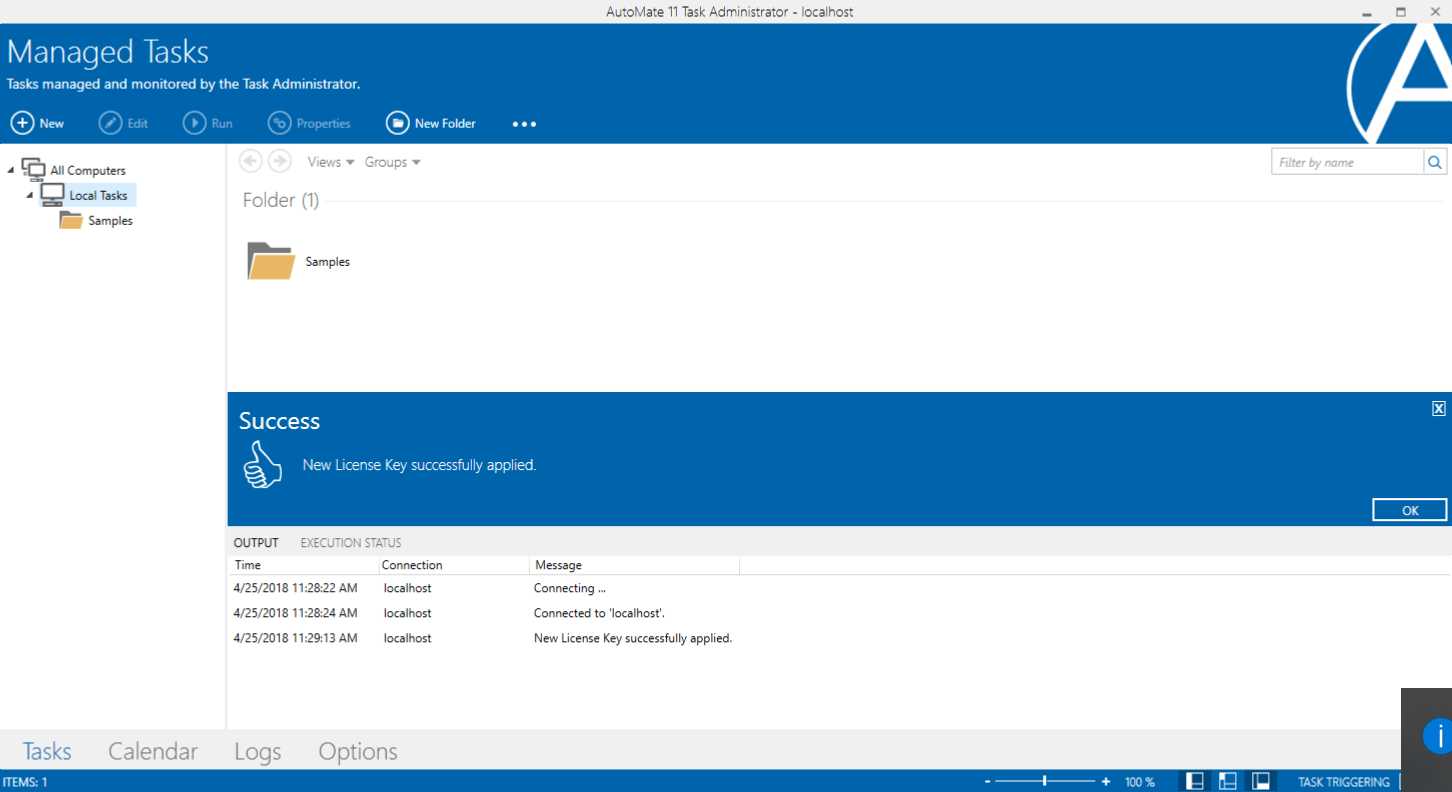Open the Groups dropdown
Screen dimensions: 1452x792
pos(392,161)
